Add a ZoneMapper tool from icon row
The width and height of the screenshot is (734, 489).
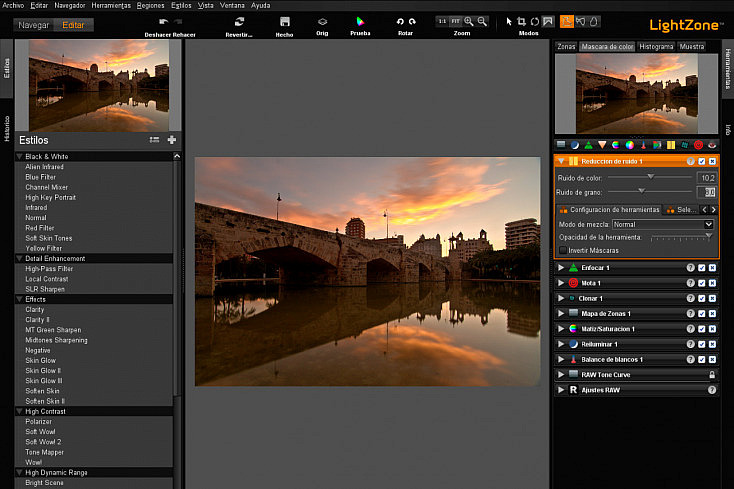(x=561, y=145)
